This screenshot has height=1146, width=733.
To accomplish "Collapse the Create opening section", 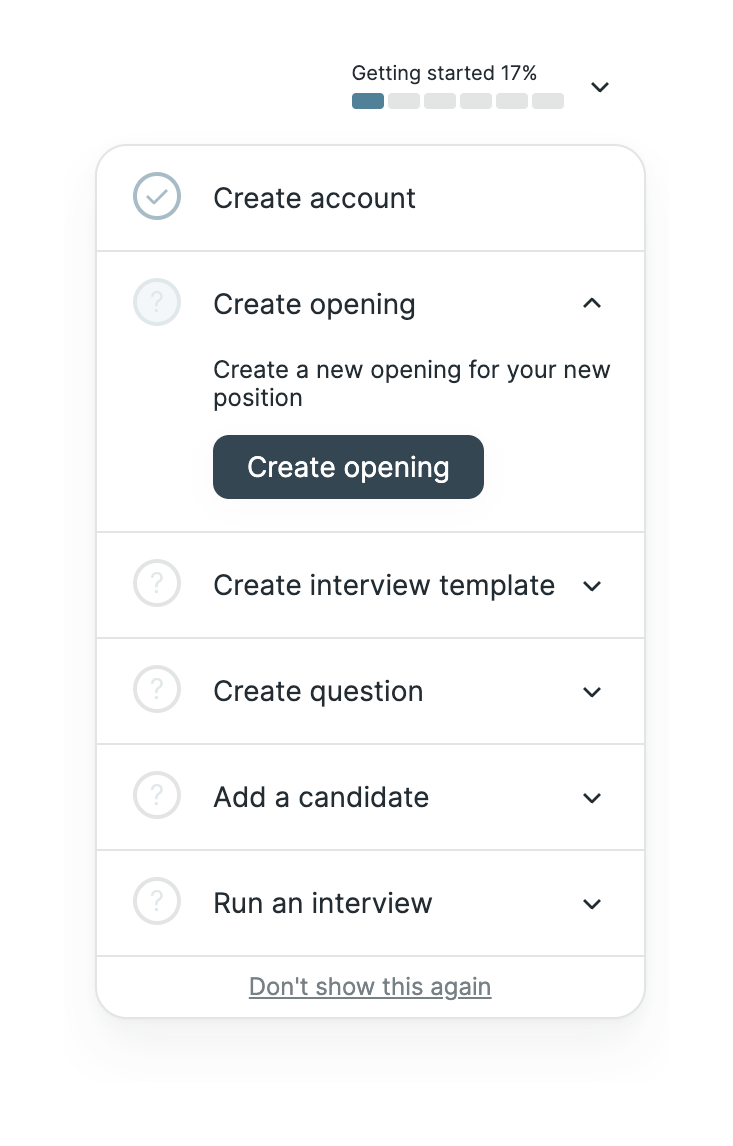I will [x=592, y=302].
